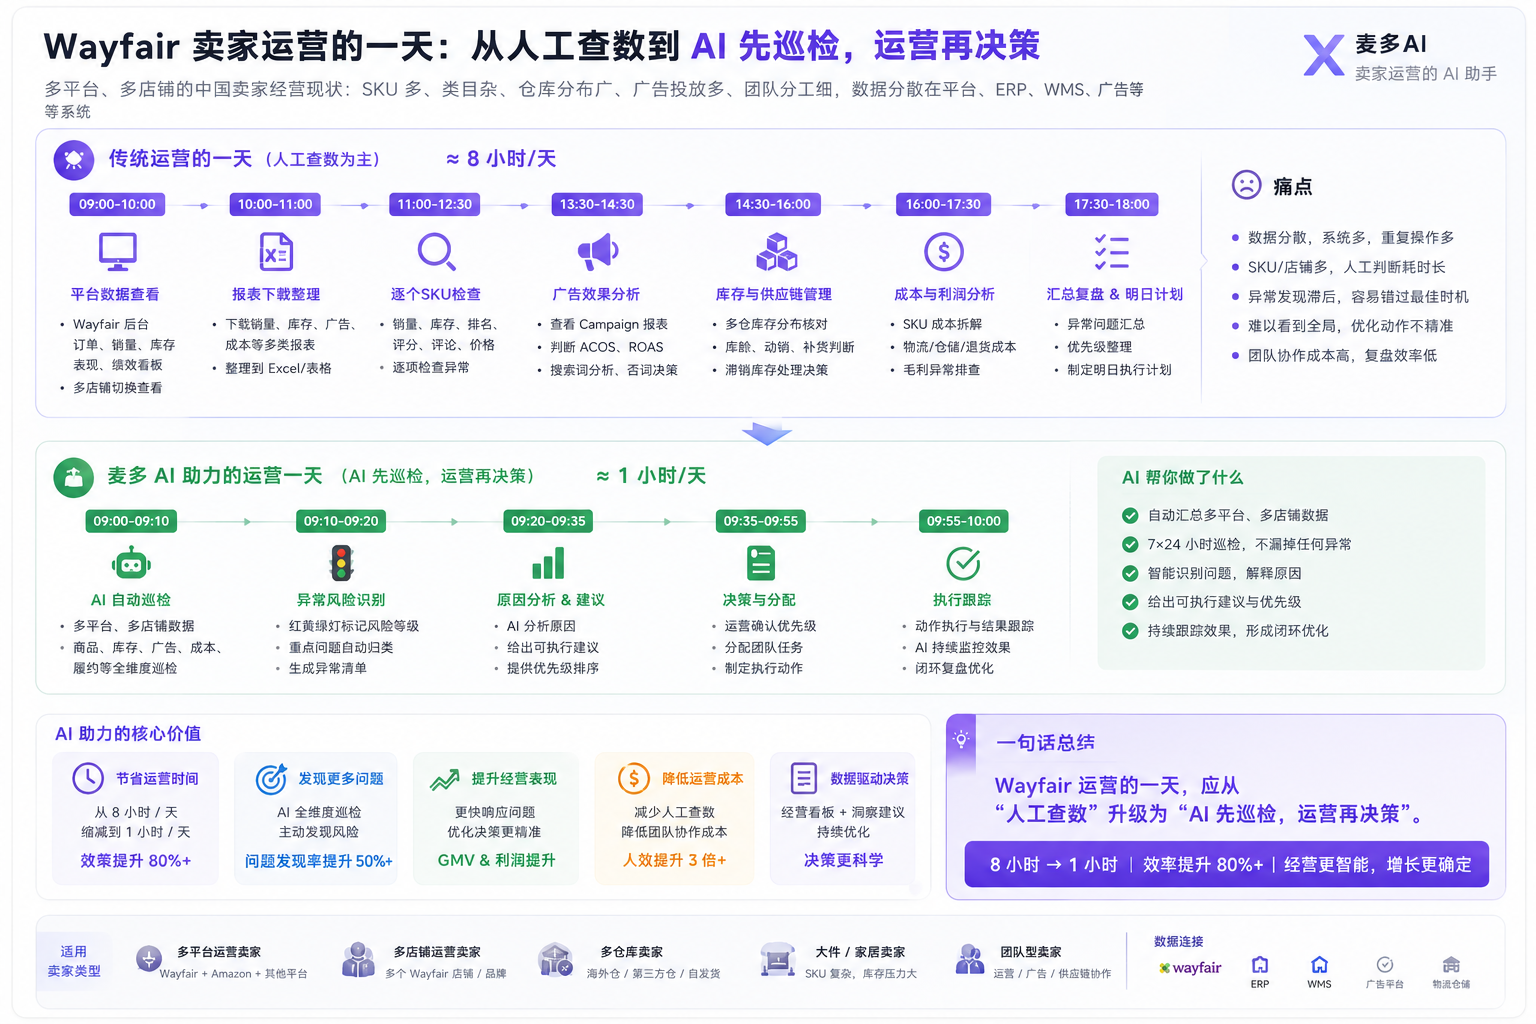Click the green robot icon for AI 自动巡检
The width and height of the screenshot is (1536, 1024).
pyautogui.click(x=131, y=563)
